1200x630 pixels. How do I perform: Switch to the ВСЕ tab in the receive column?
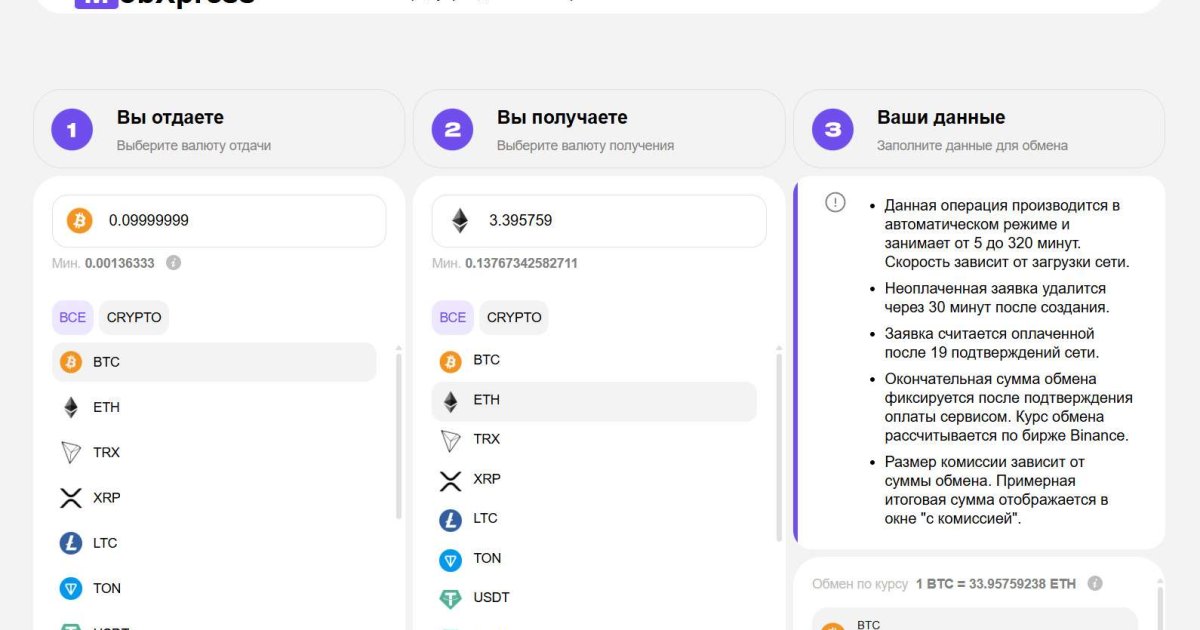(x=453, y=317)
